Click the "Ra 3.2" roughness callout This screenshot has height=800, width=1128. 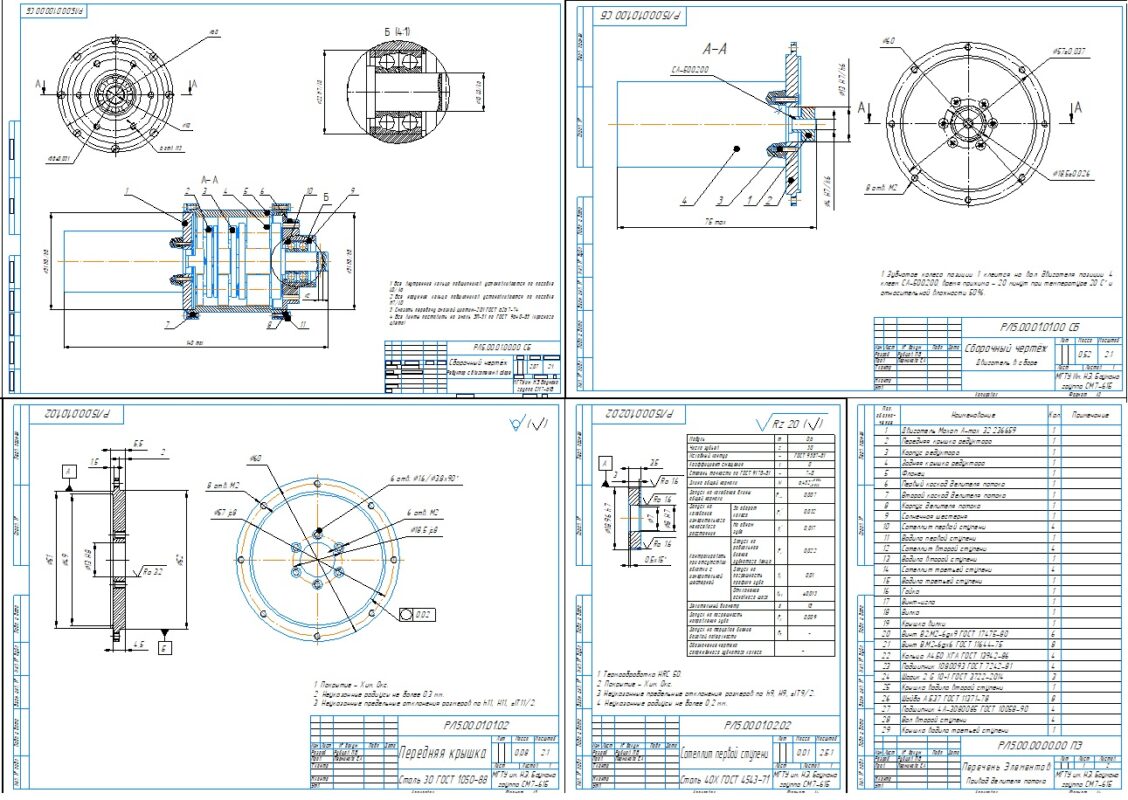click(150, 571)
